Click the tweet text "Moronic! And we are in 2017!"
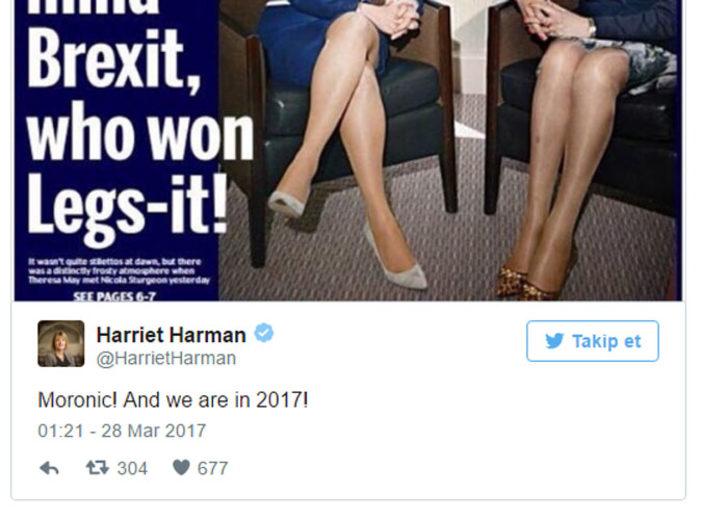Screen dimensions: 728x520 [x=173, y=400]
